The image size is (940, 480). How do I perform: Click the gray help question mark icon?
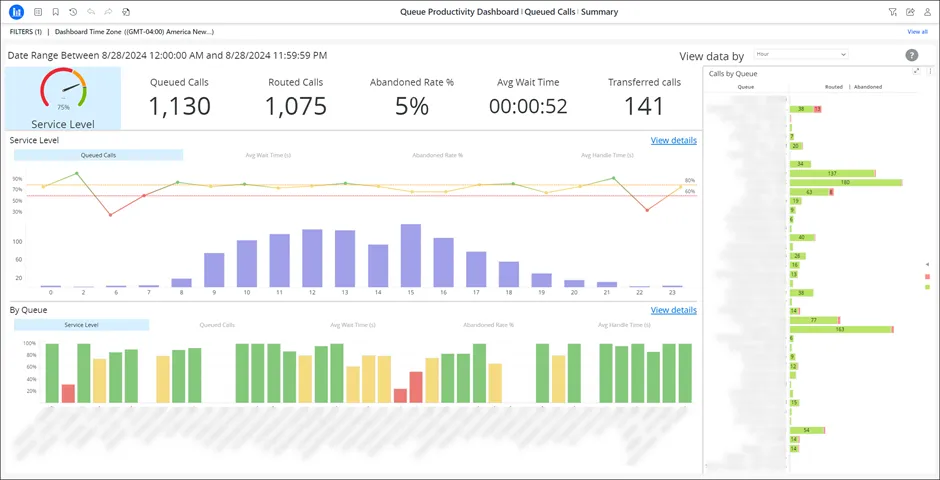coord(911,56)
